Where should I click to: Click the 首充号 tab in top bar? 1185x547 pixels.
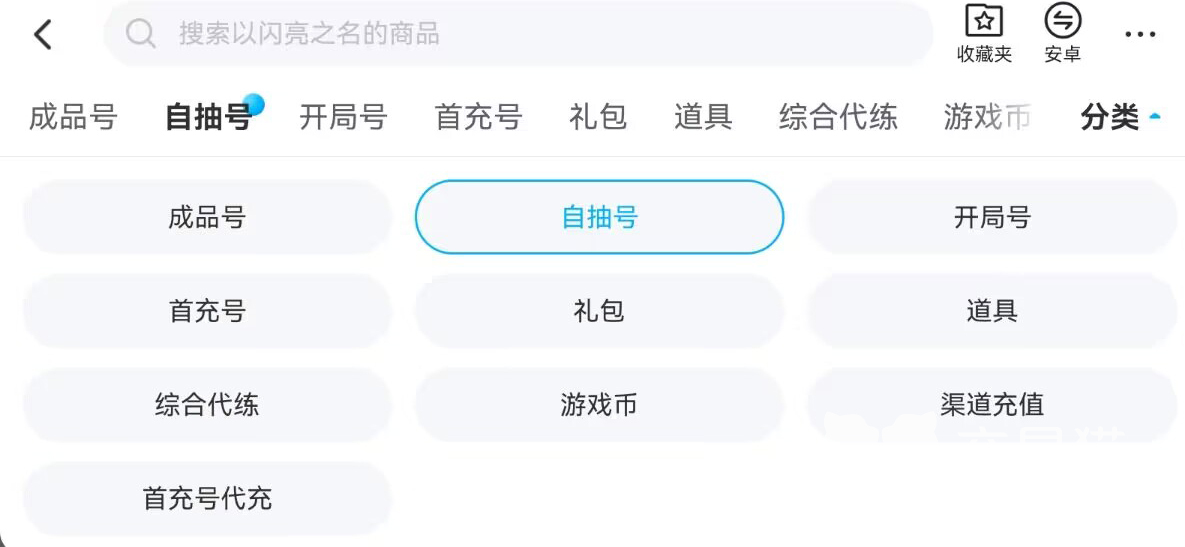(x=478, y=117)
